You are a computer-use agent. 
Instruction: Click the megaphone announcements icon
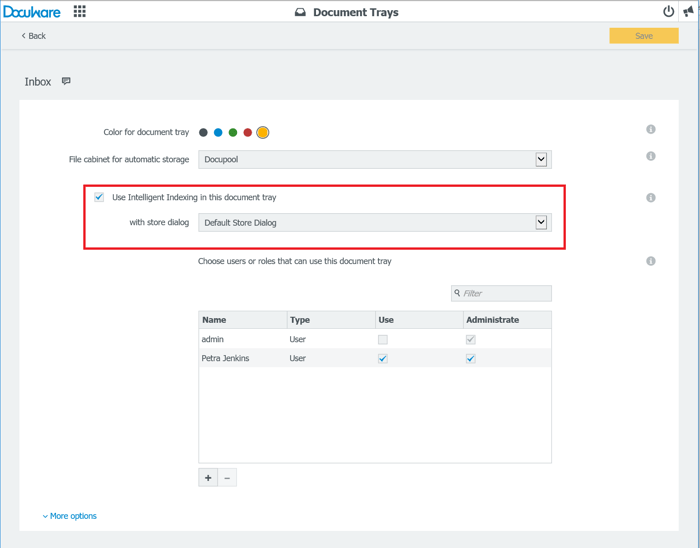[x=689, y=12]
